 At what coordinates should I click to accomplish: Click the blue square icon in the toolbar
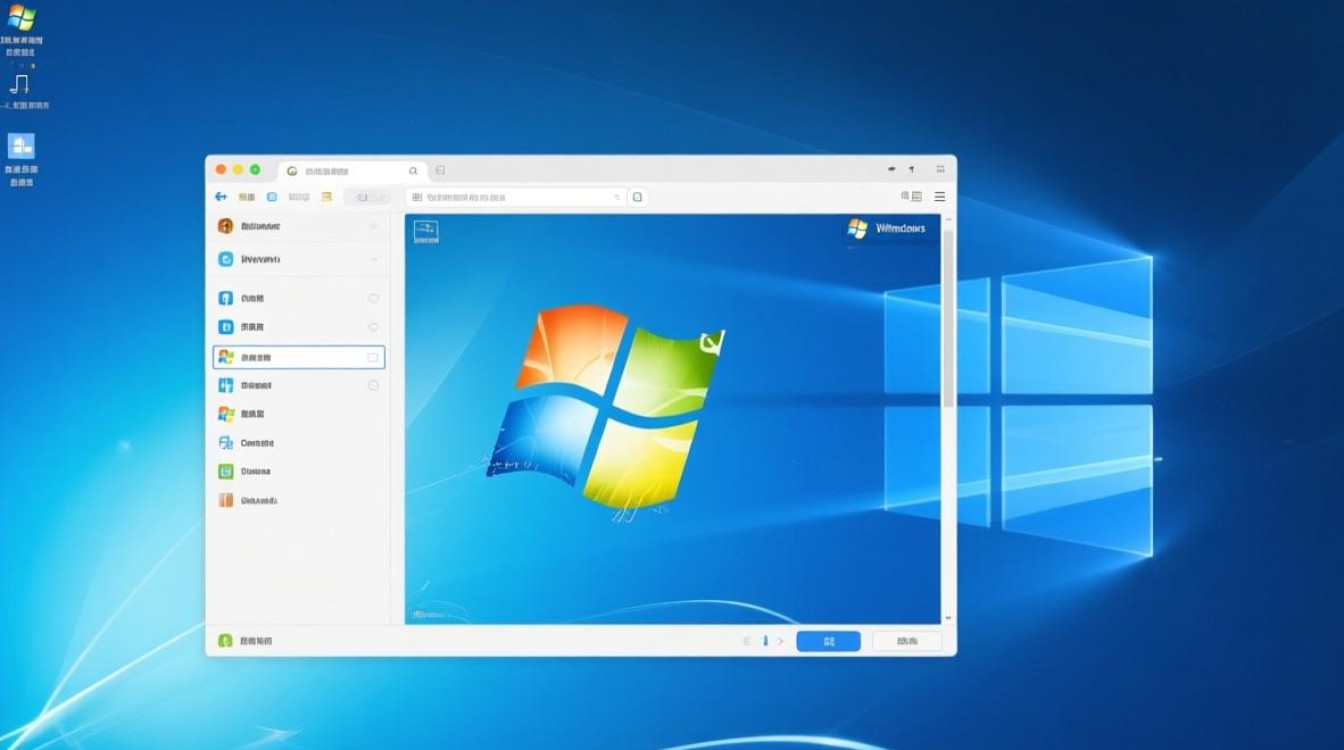coord(274,196)
